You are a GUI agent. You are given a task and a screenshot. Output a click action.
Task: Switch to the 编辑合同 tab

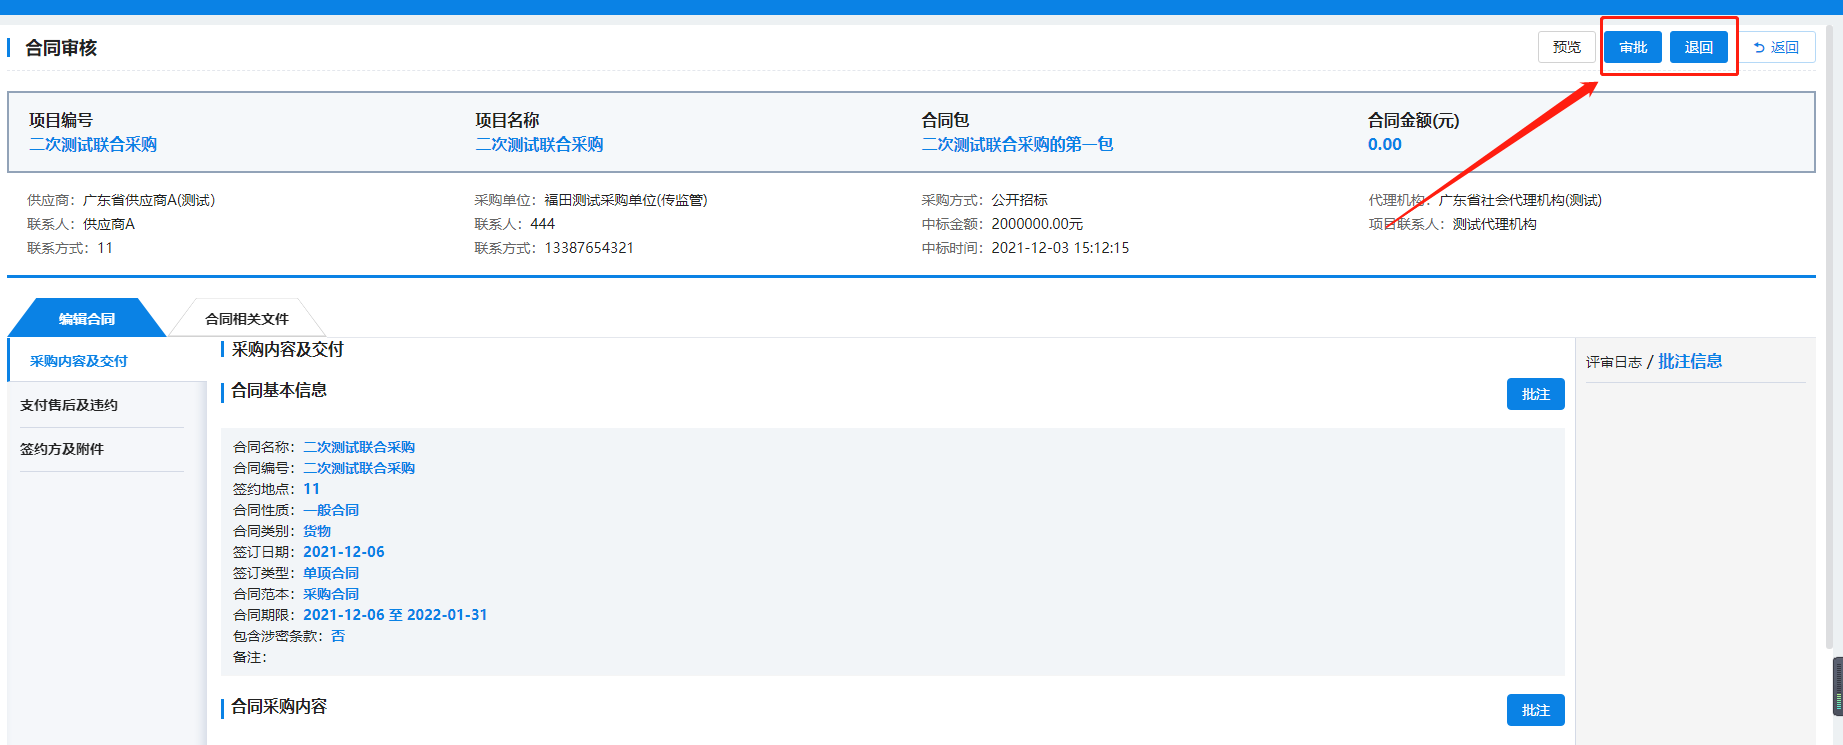(86, 319)
